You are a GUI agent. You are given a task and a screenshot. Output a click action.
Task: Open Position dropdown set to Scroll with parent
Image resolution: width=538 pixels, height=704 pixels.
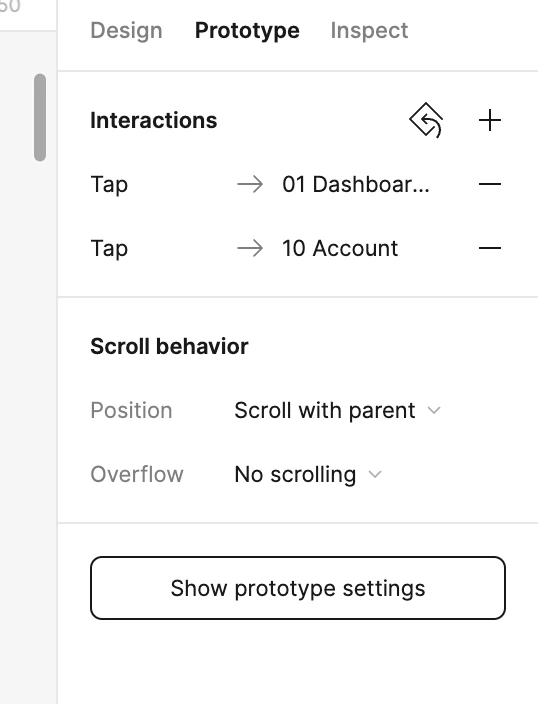click(338, 410)
